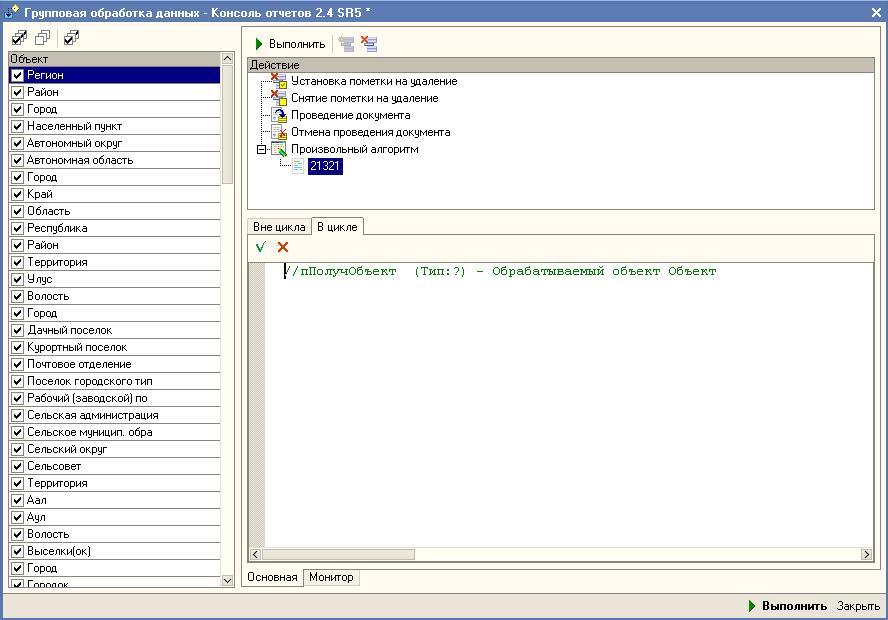Select the Область row
The width and height of the screenshot is (888, 620).
point(115,211)
